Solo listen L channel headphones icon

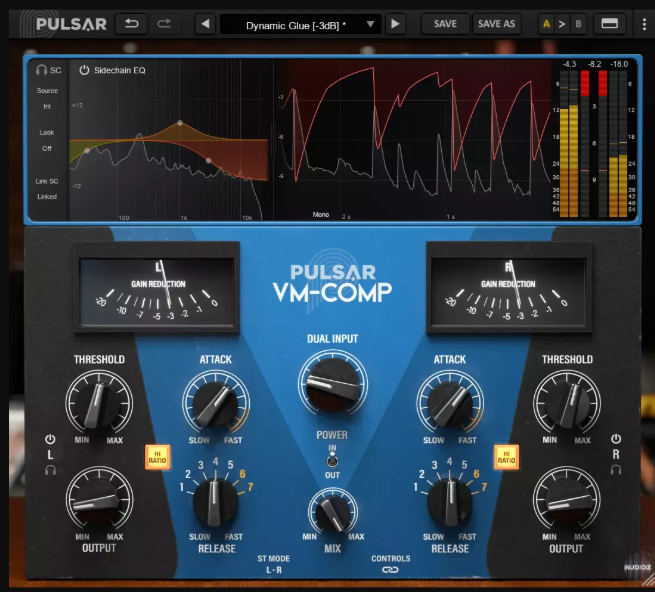50,470
